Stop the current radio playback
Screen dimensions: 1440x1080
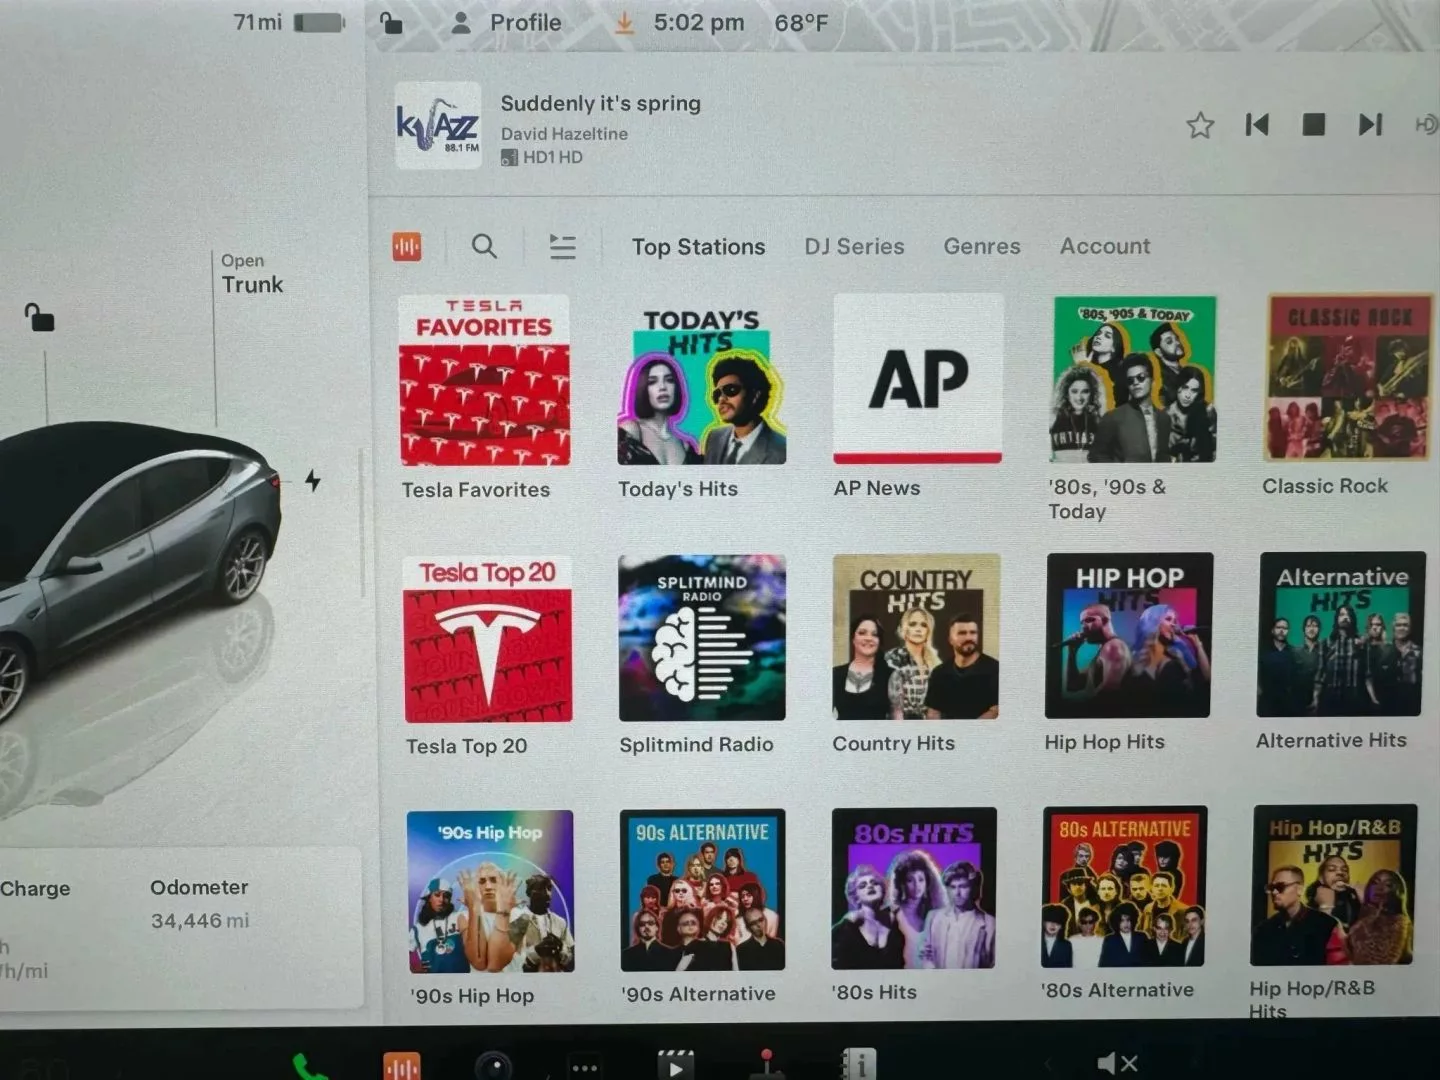tap(1314, 125)
